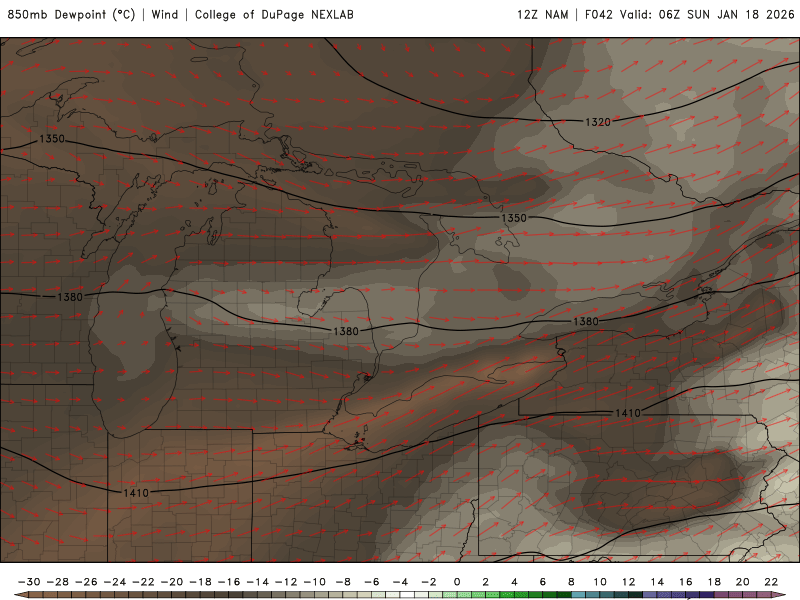Click the -4 value on the color scale
The height and width of the screenshot is (600, 800).
tap(400, 582)
